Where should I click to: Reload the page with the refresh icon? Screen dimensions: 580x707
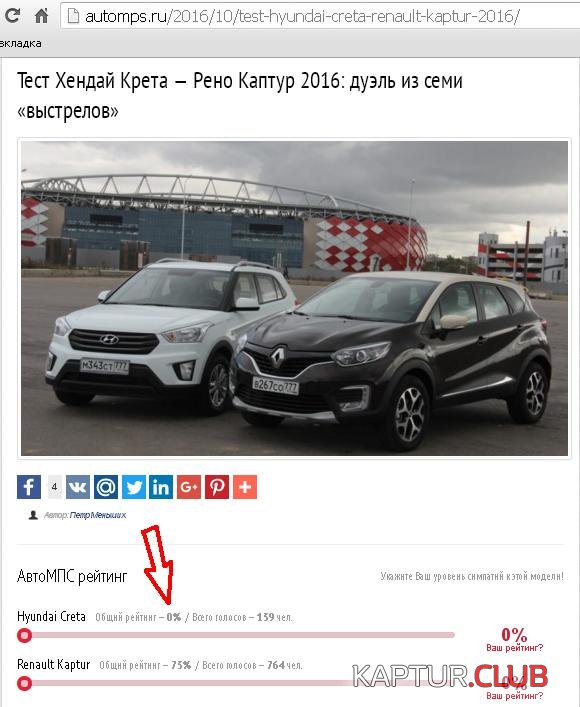coord(12,15)
